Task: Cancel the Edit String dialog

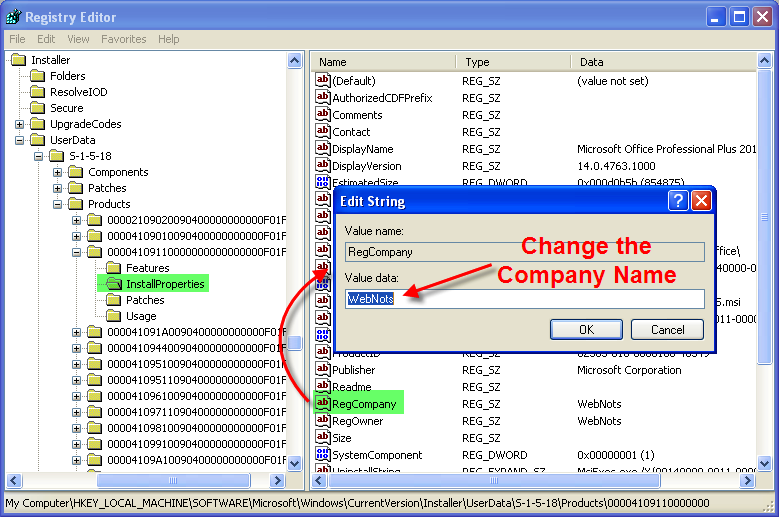Action: 667,329
